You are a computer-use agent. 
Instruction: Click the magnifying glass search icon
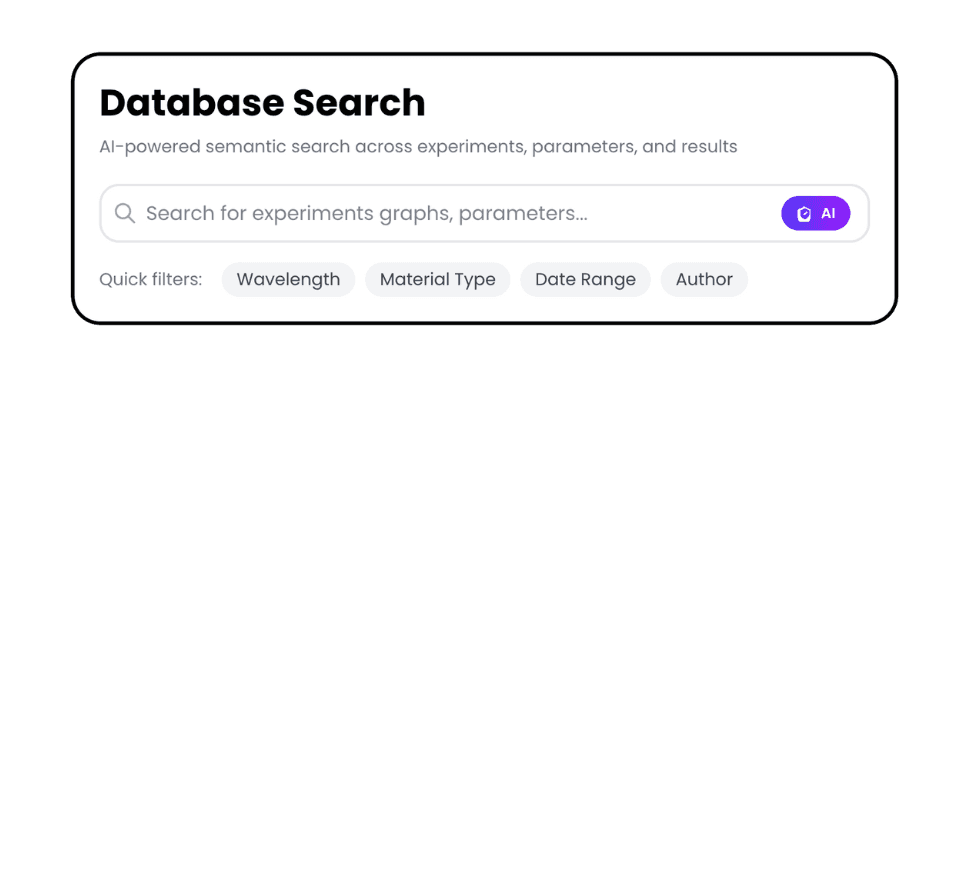click(x=125, y=213)
